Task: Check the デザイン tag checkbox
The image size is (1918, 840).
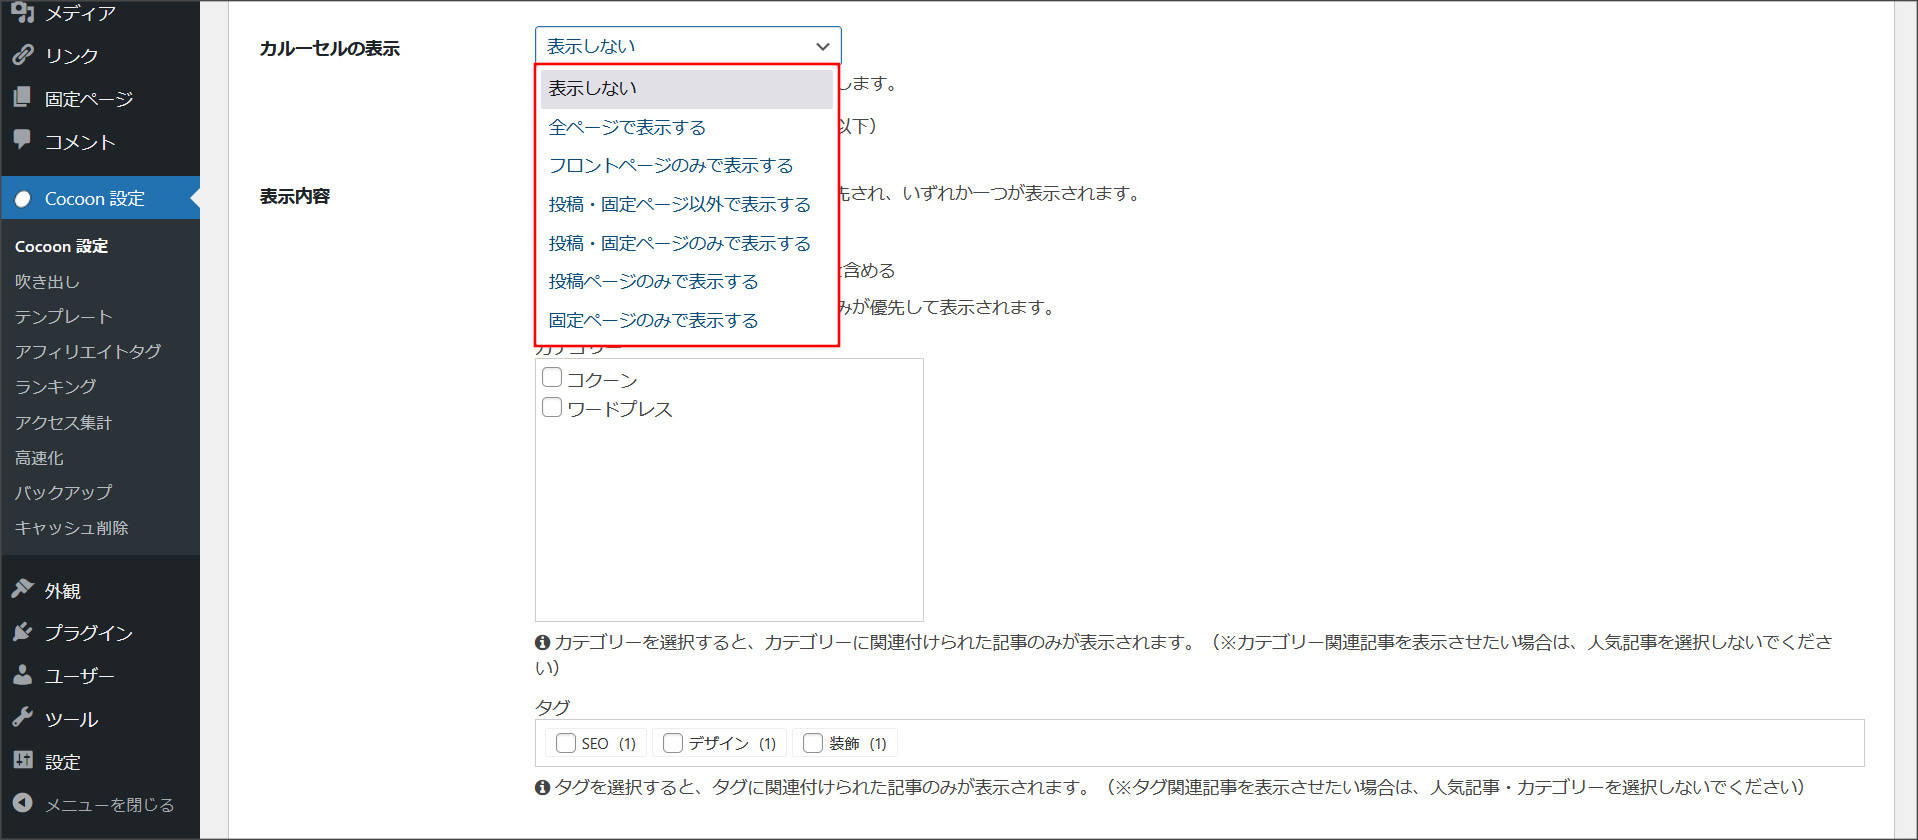Action: [673, 743]
